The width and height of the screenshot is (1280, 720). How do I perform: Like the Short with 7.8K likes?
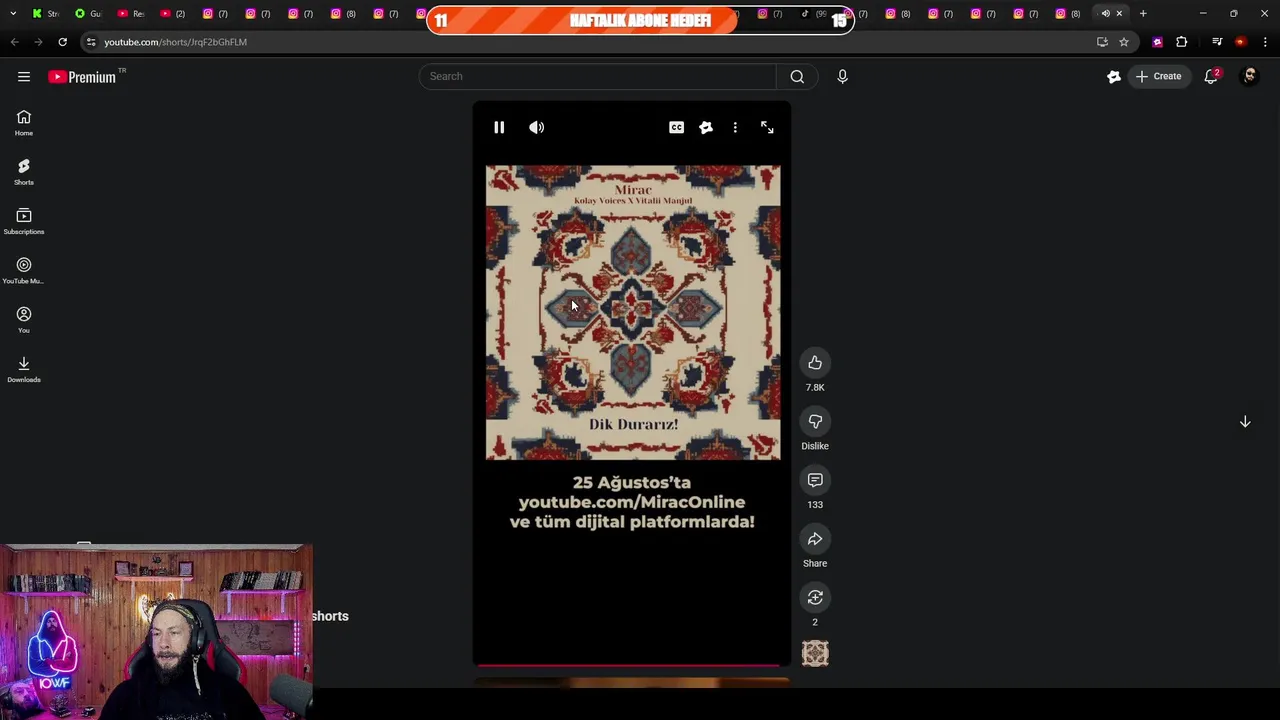[815, 363]
